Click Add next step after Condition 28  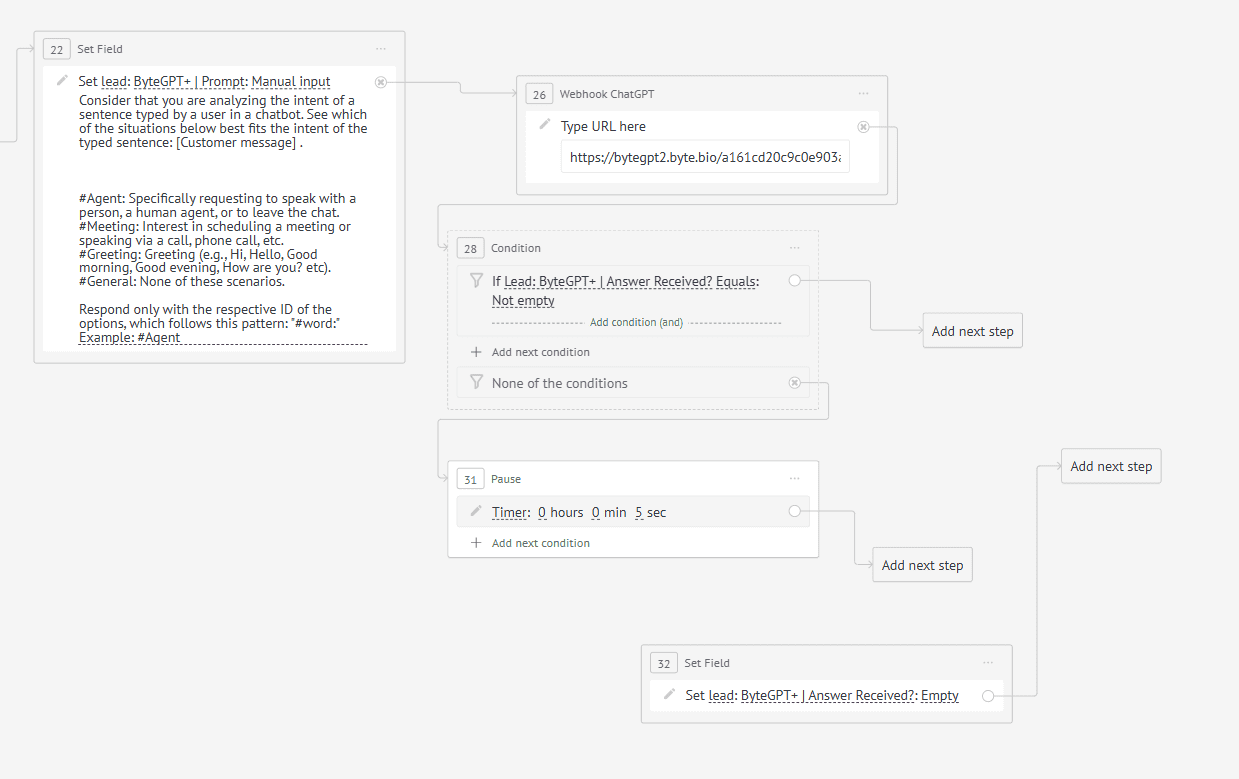[972, 331]
